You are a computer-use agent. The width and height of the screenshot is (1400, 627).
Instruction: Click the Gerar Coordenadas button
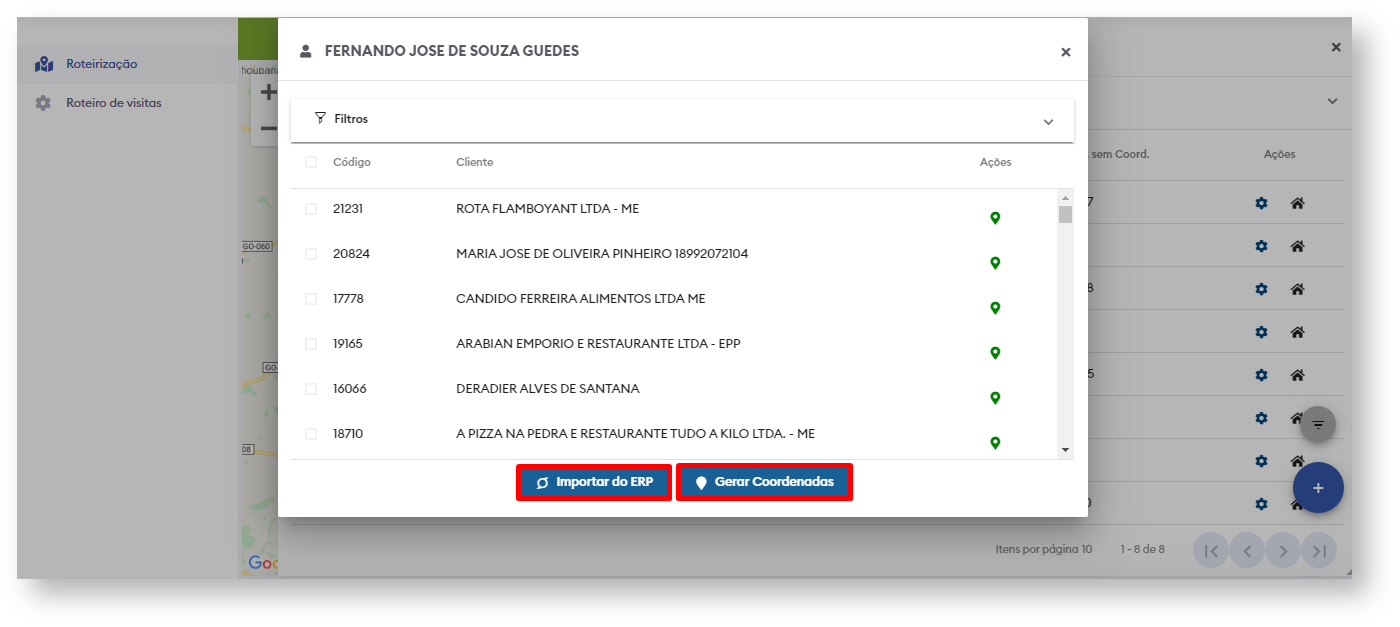pyautogui.click(x=764, y=482)
